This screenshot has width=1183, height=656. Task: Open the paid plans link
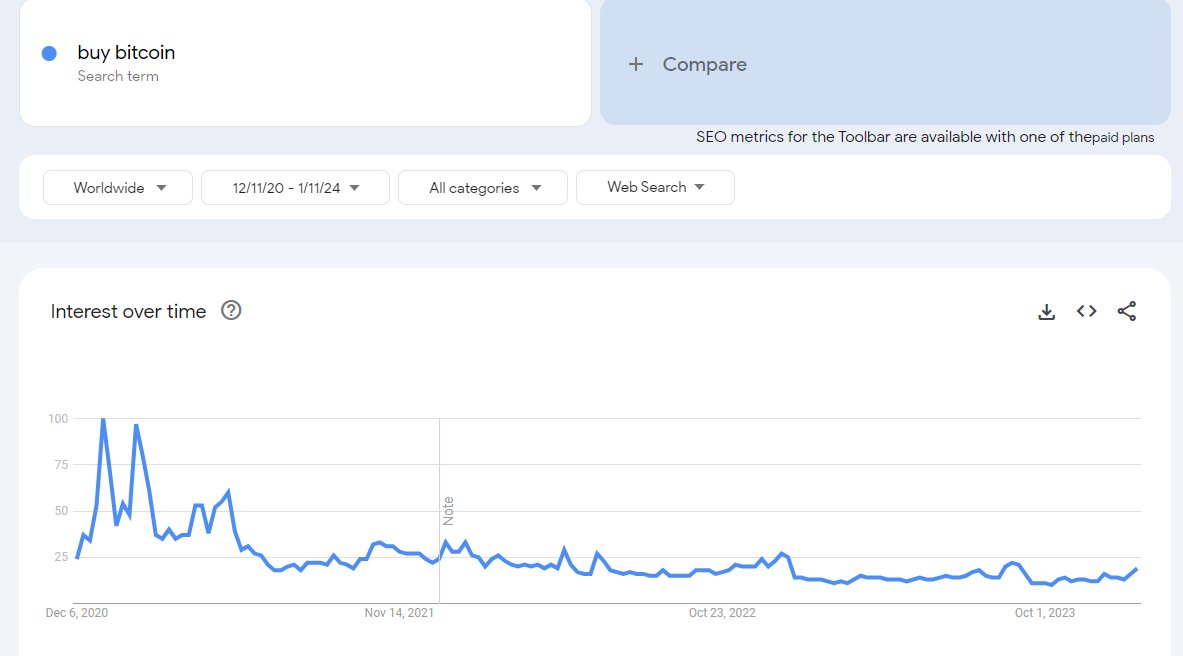click(1122, 138)
